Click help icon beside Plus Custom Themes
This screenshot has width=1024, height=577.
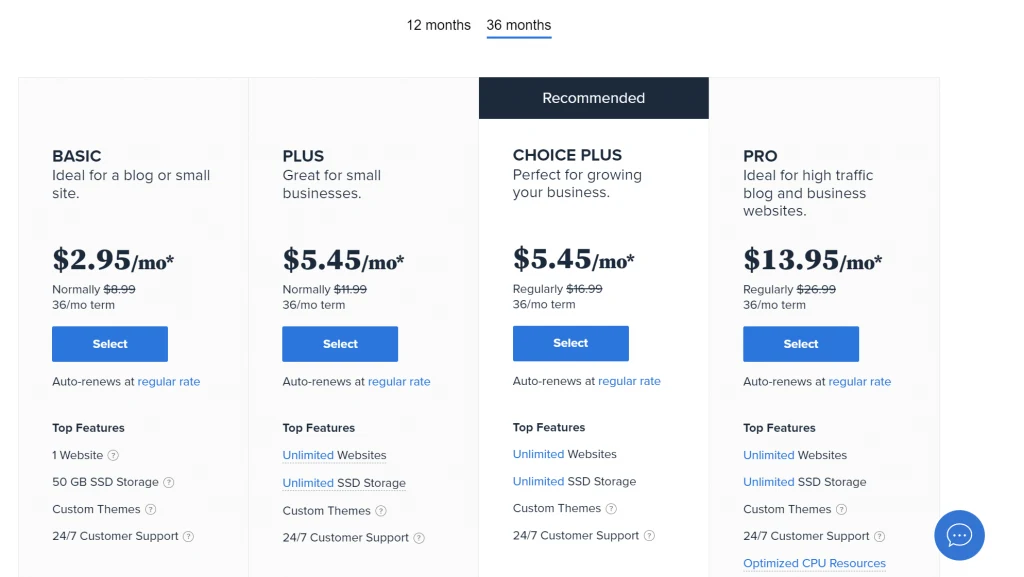tap(381, 511)
